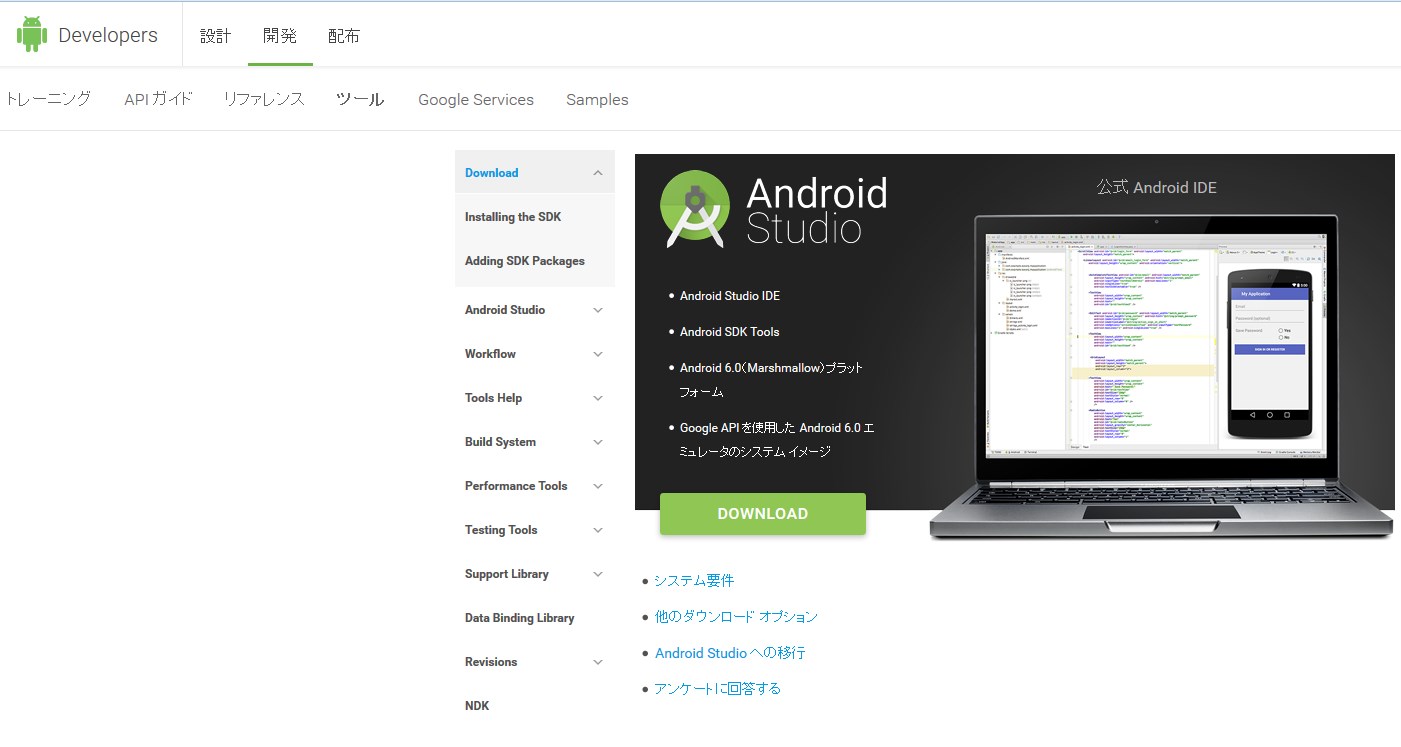Open the システム要件 link
The image size is (1401, 747).
pyautogui.click(x=694, y=581)
